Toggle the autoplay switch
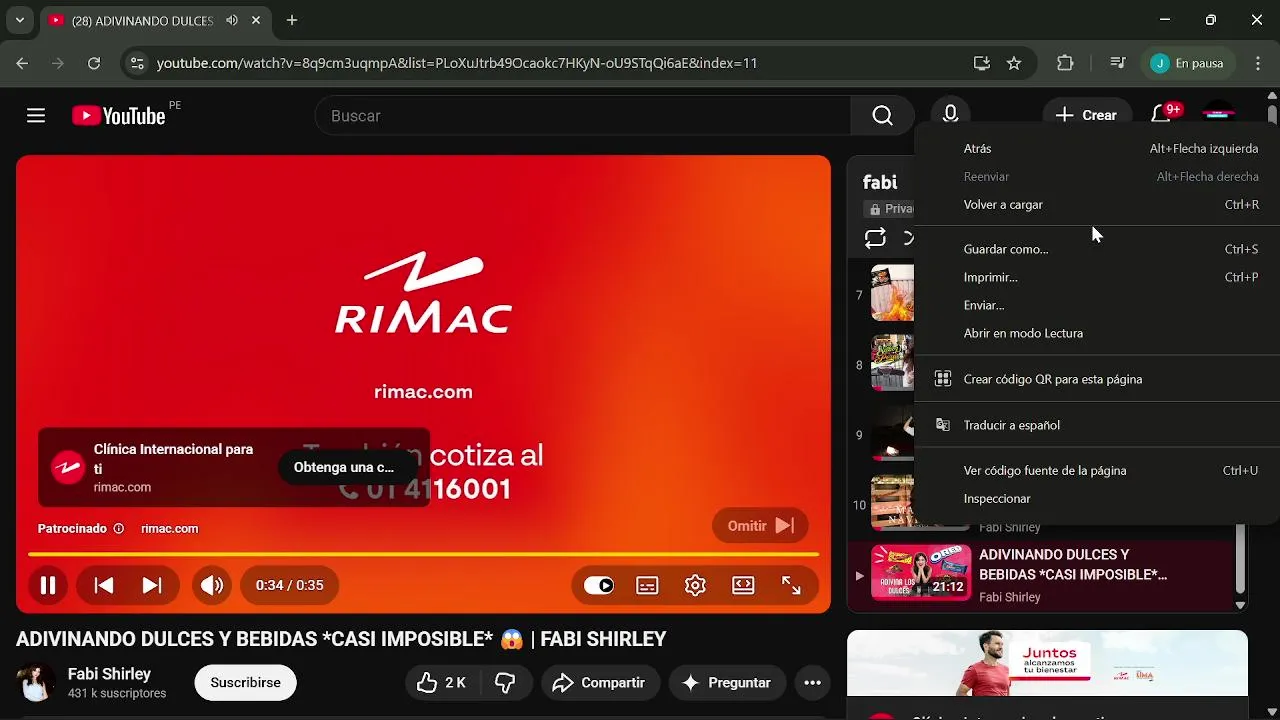Screen dimensions: 1280x720 coord(599,586)
